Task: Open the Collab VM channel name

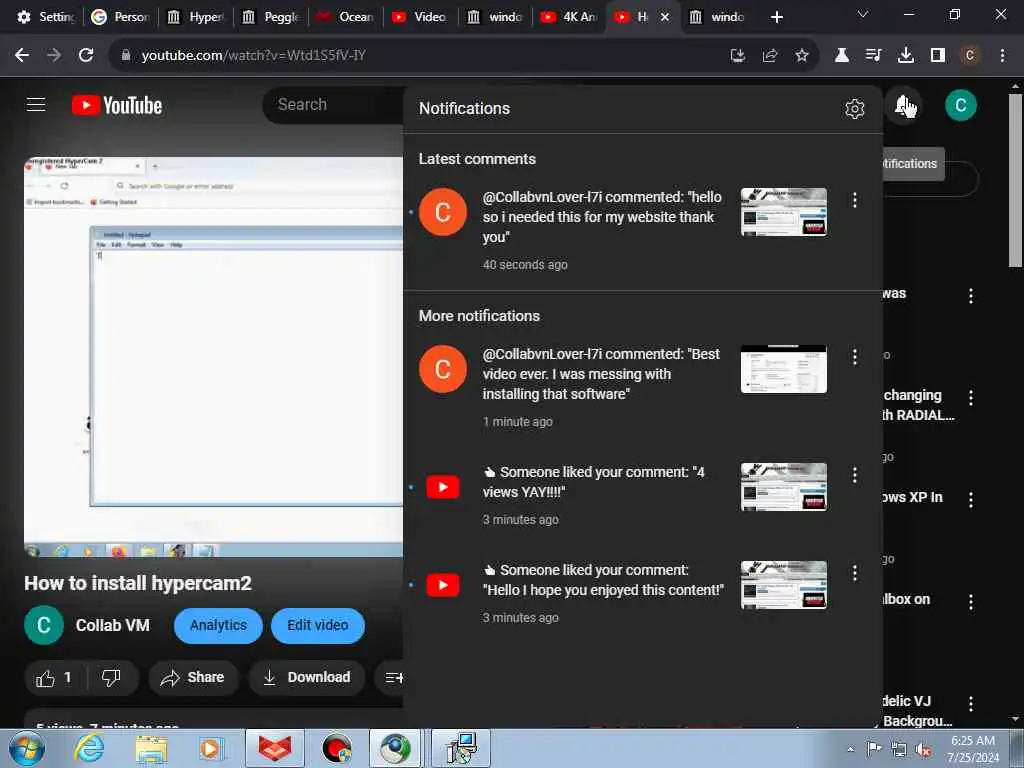Action: click(112, 626)
